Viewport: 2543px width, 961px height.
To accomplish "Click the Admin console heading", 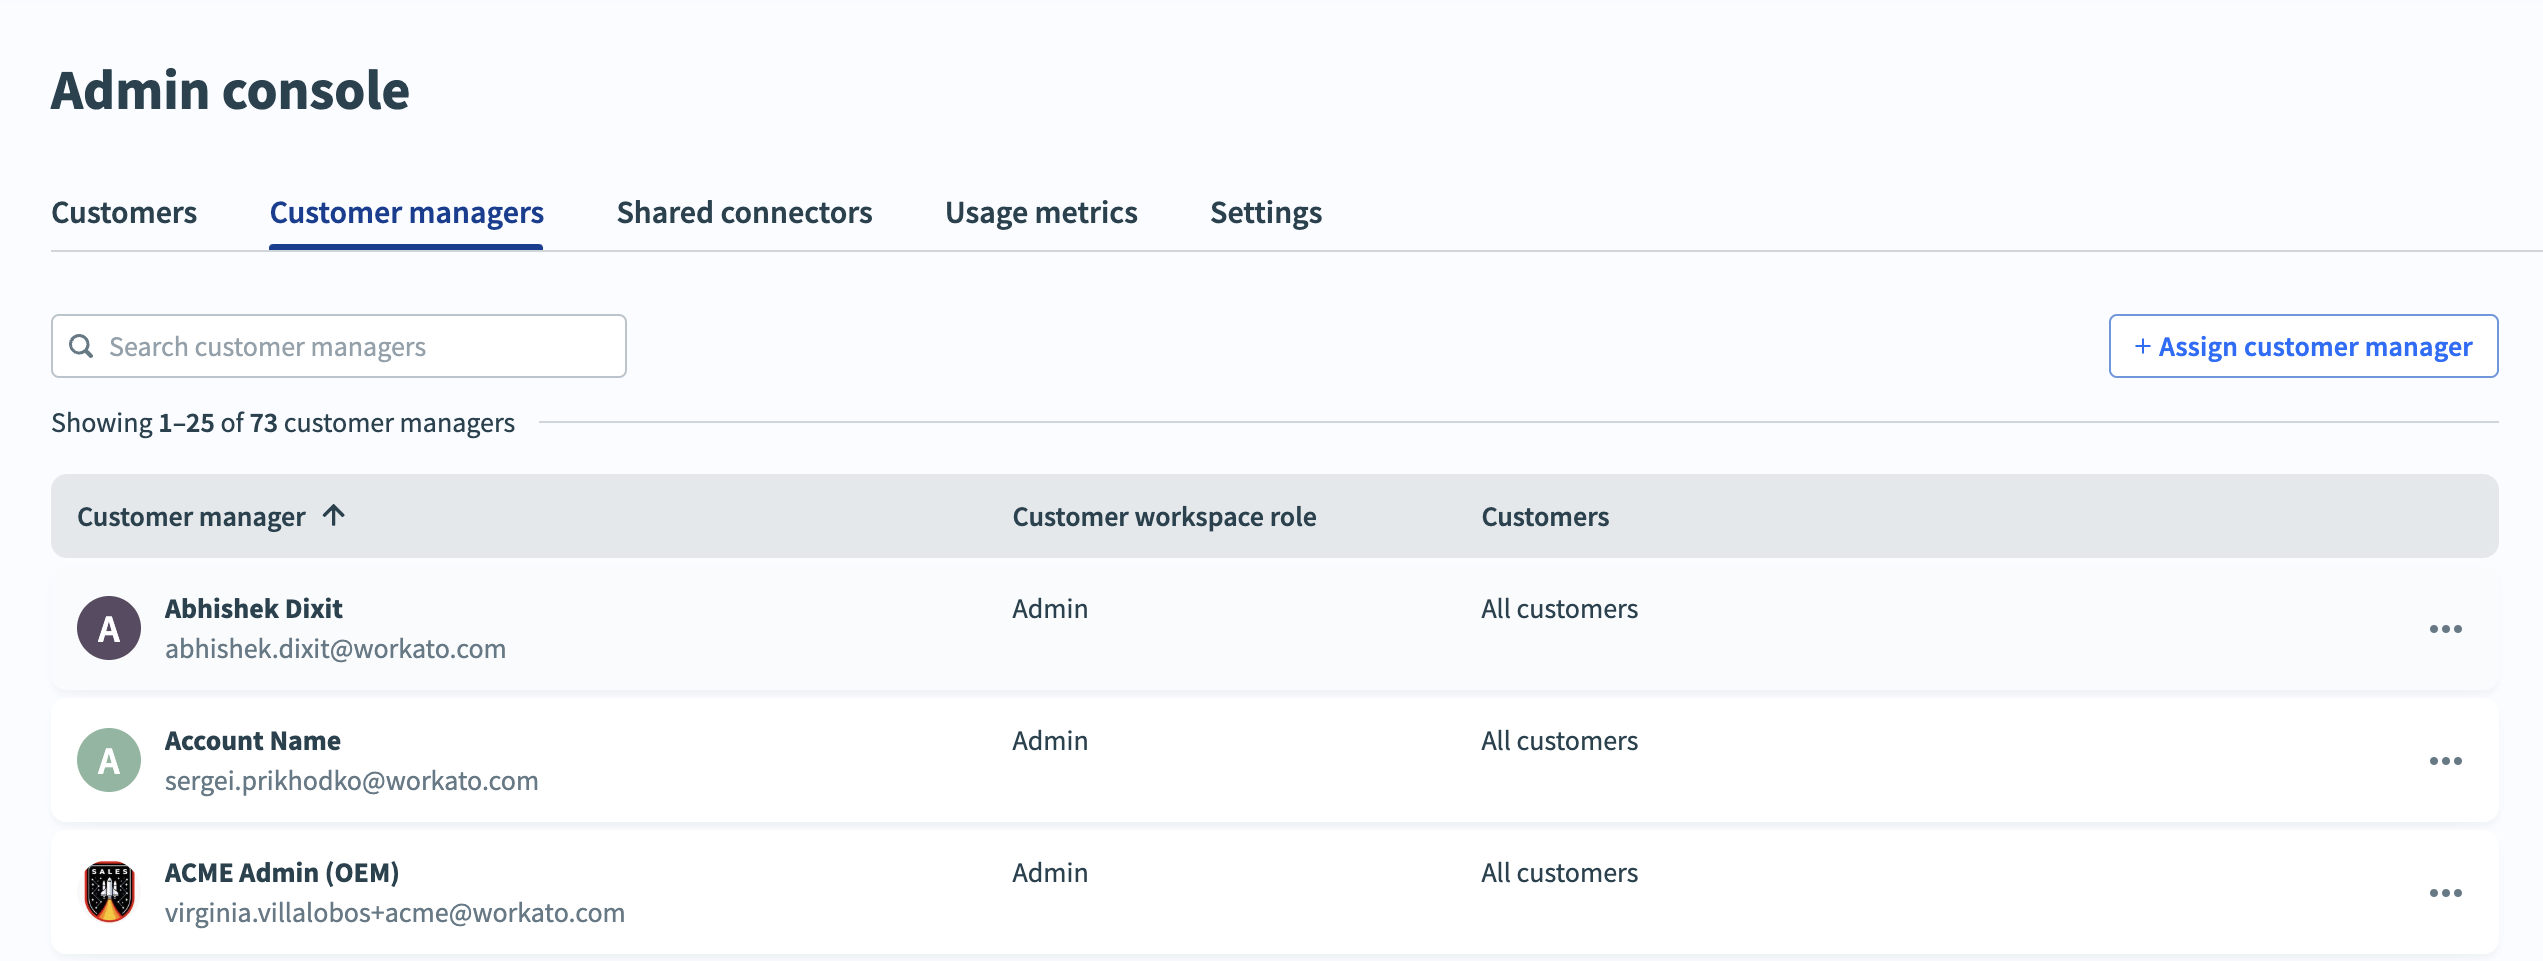I will [x=230, y=90].
